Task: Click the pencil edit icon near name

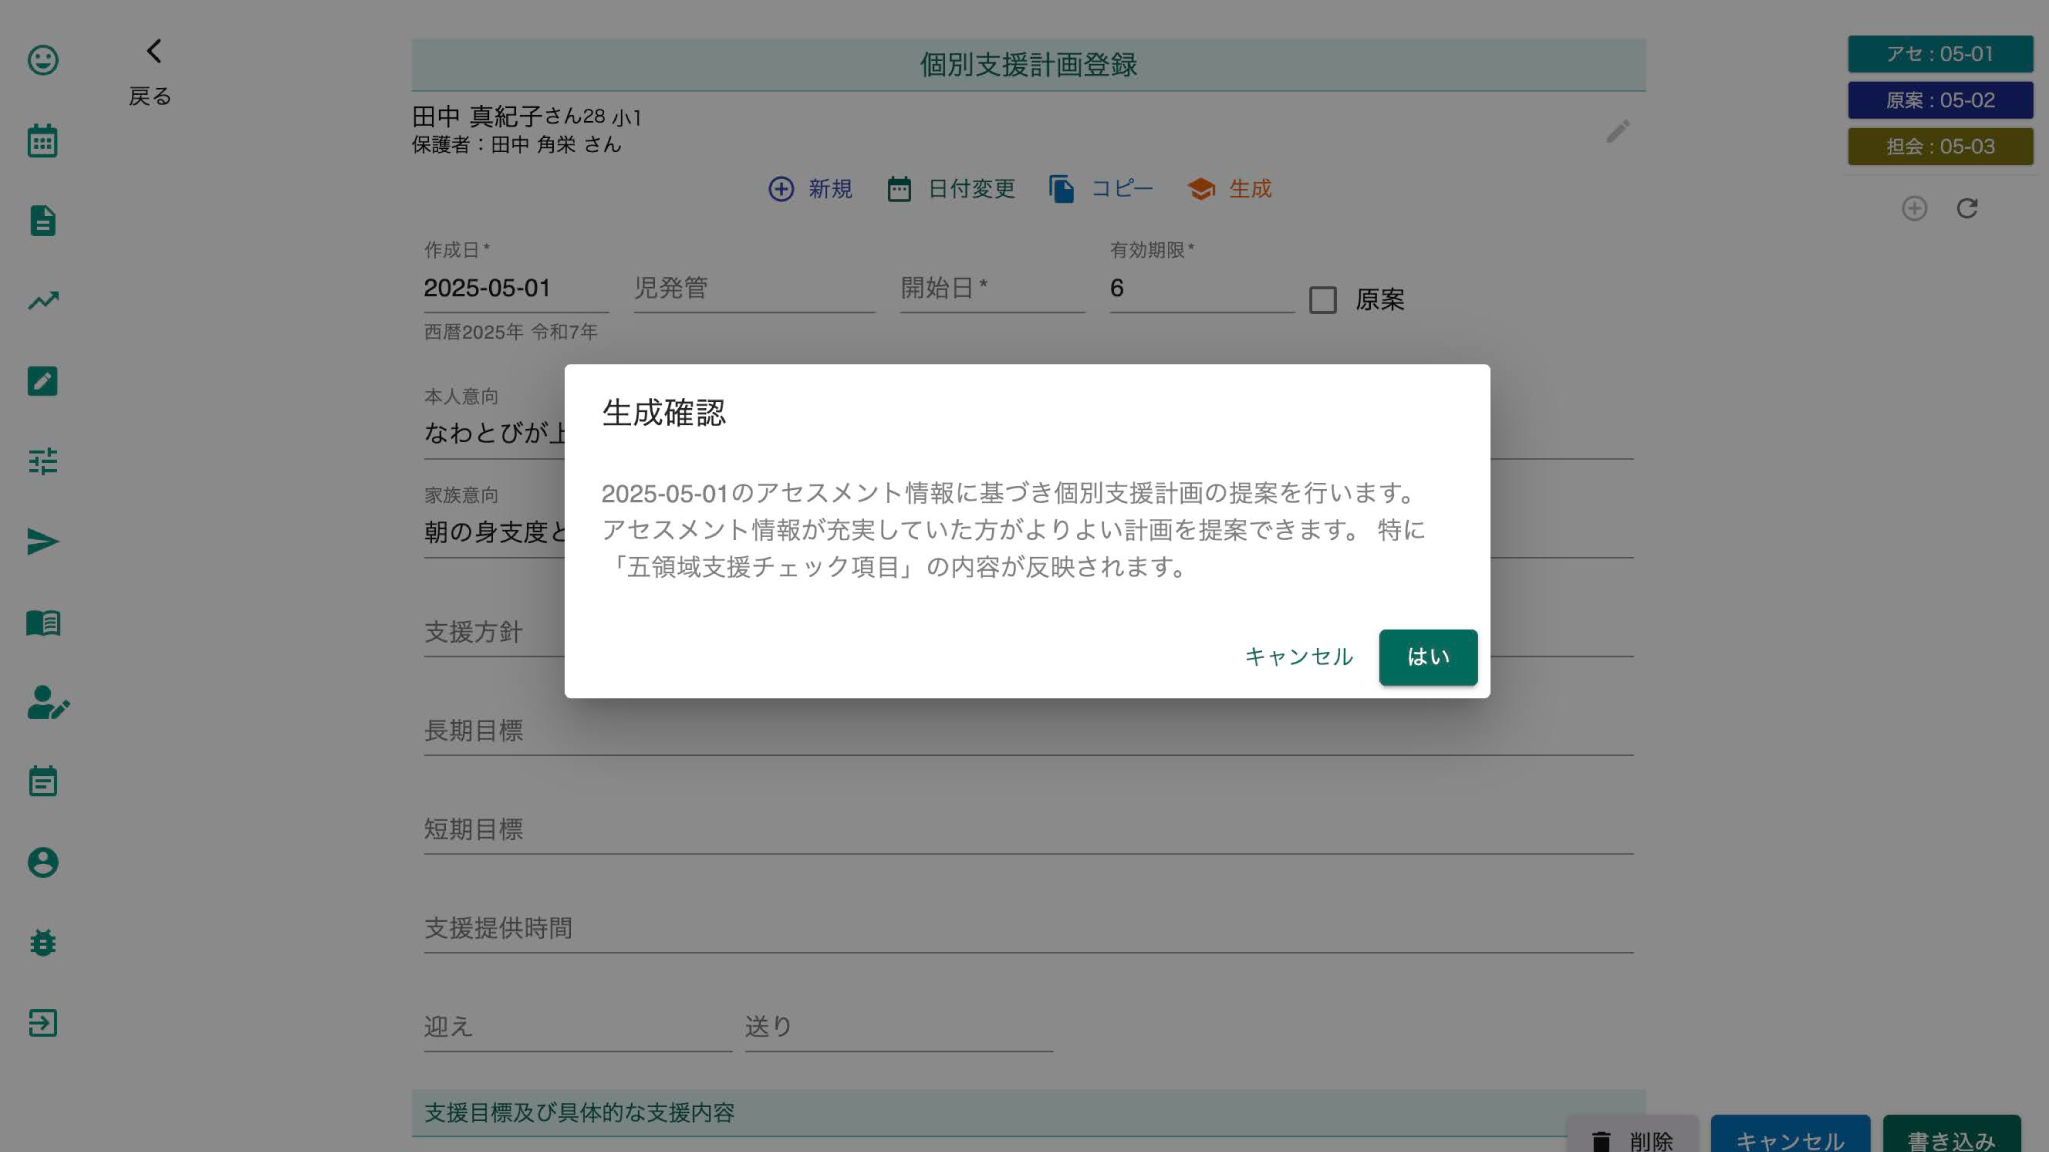Action: coord(1618,131)
